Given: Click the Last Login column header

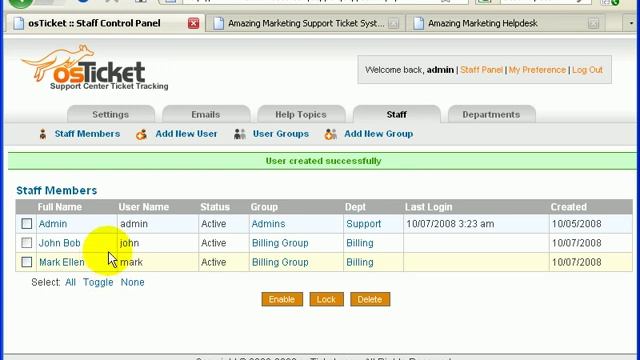Looking at the screenshot, I should coord(429,207).
